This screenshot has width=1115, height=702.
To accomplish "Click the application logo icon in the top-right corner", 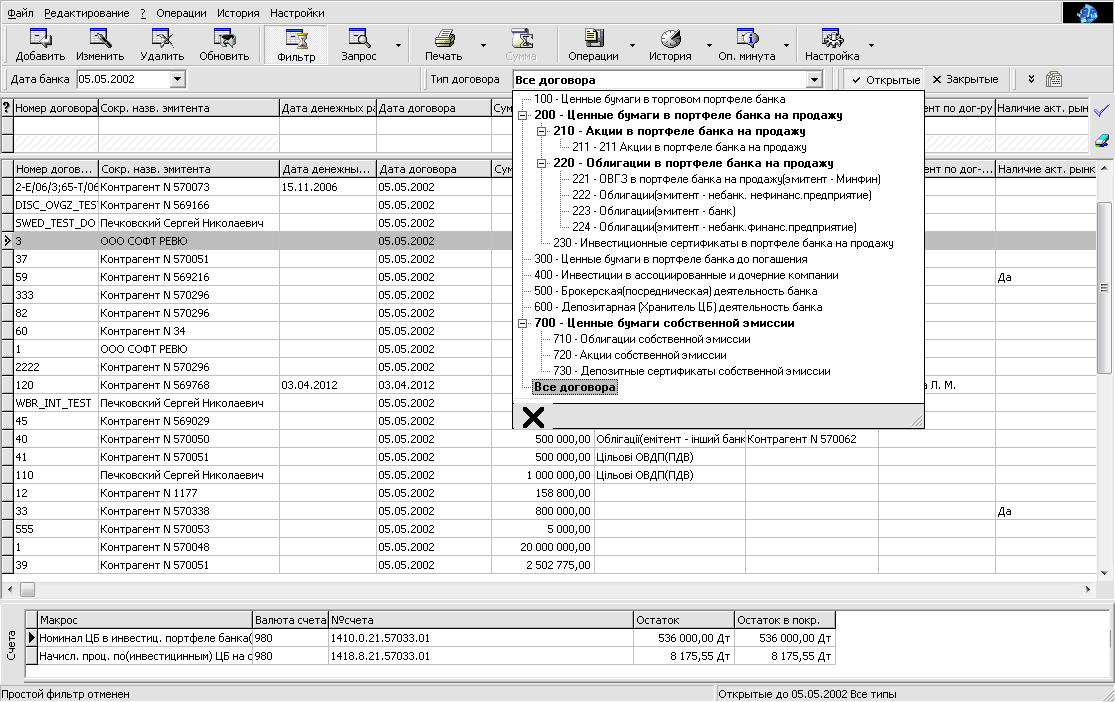I will [x=1087, y=13].
